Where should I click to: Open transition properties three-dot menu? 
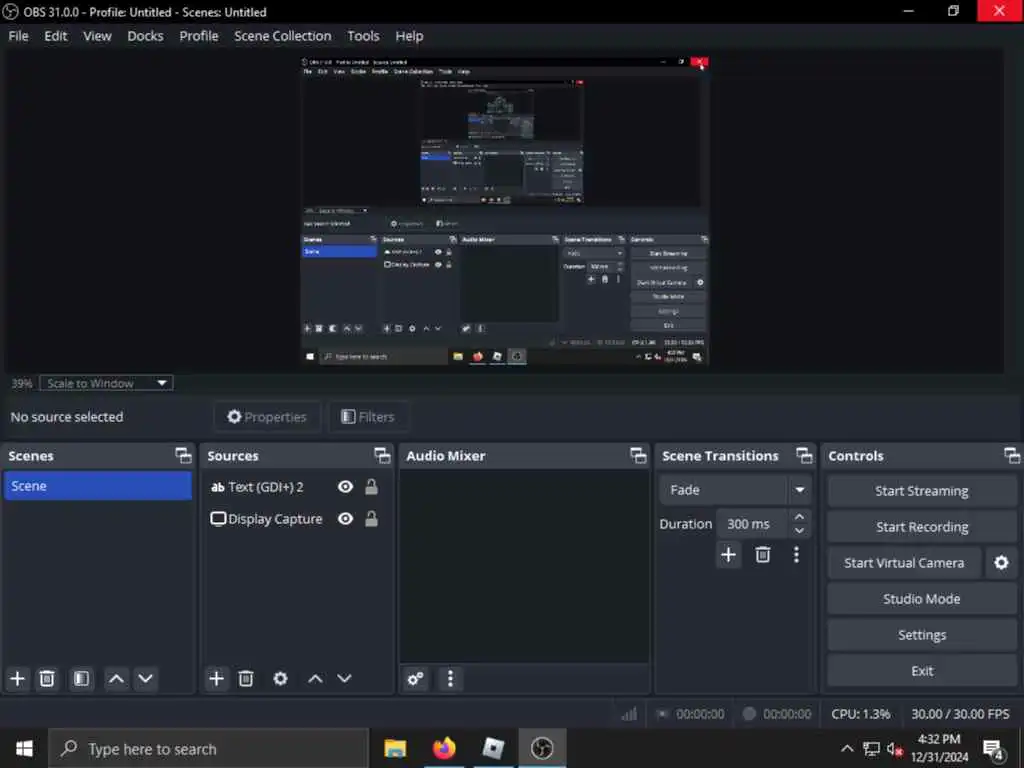coord(796,554)
